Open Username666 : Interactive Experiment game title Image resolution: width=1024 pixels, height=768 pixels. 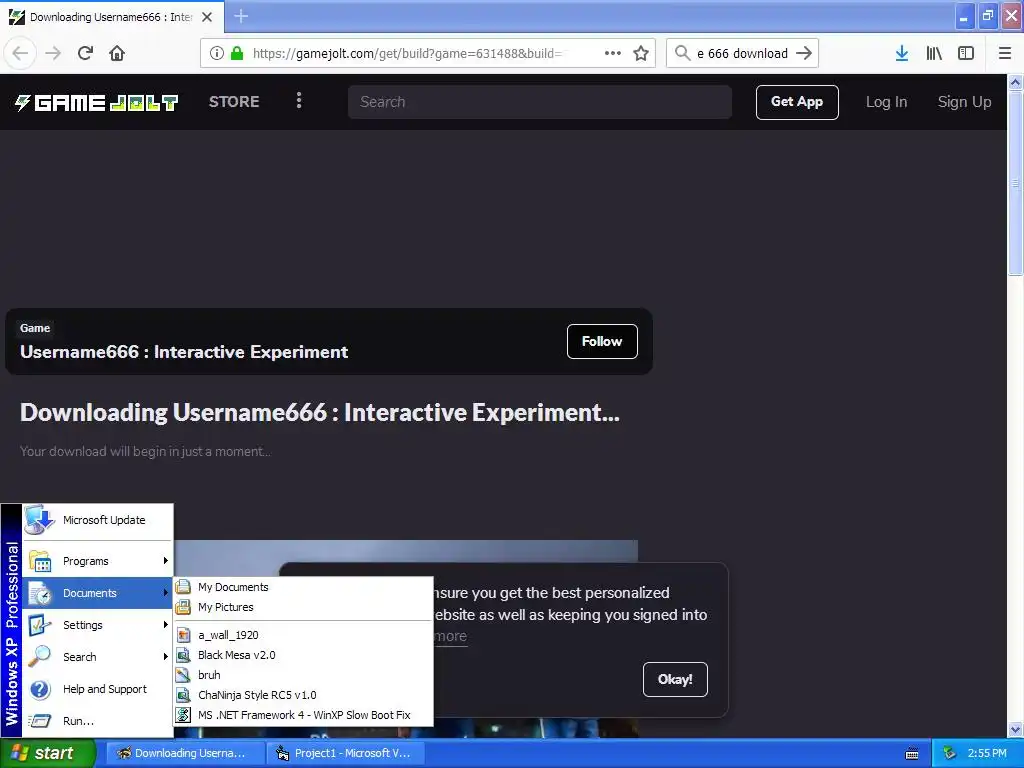pyautogui.click(x=184, y=352)
